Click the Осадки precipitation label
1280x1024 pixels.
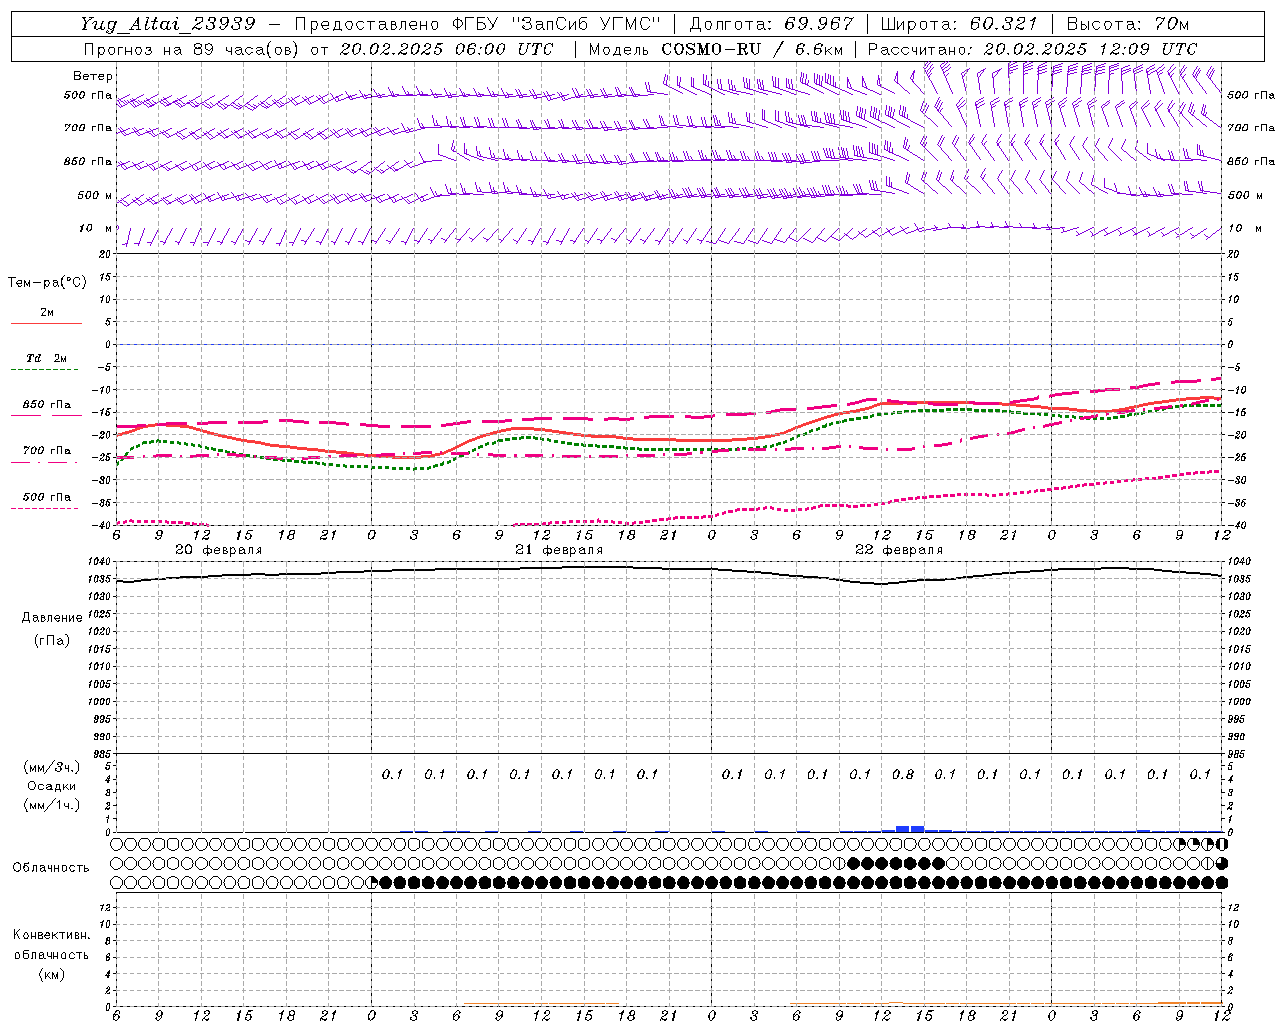click(51, 786)
